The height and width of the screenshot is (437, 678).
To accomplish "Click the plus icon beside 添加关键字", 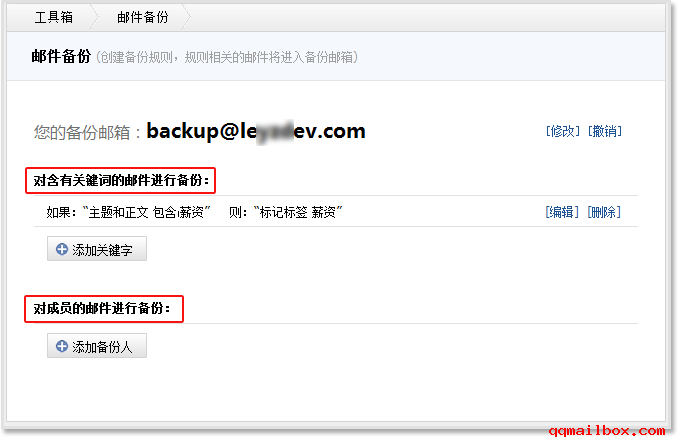I will point(62,249).
